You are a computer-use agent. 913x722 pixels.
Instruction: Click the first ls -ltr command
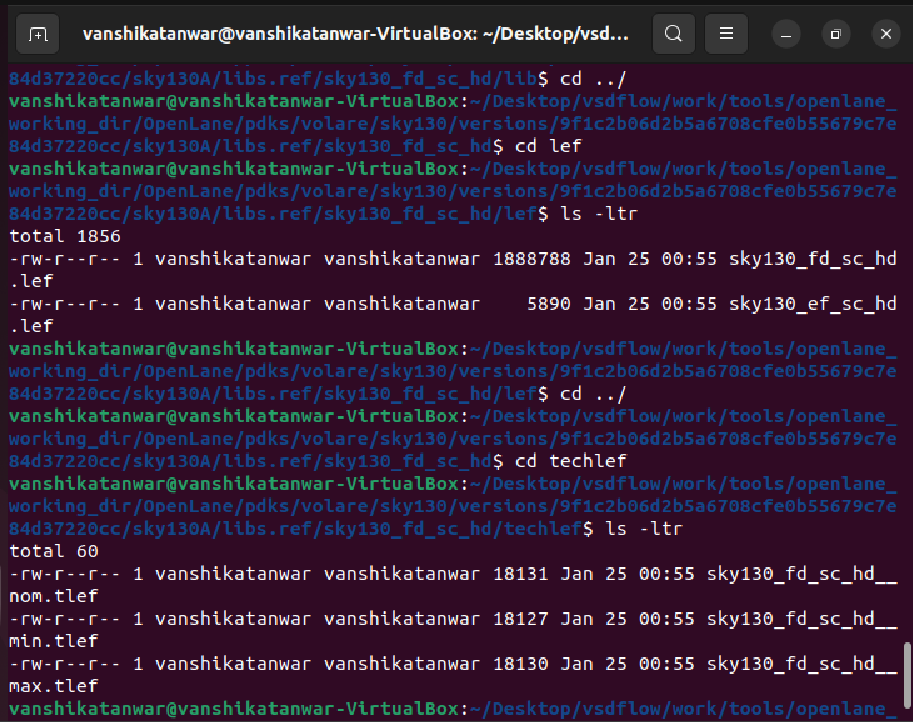click(x=600, y=213)
